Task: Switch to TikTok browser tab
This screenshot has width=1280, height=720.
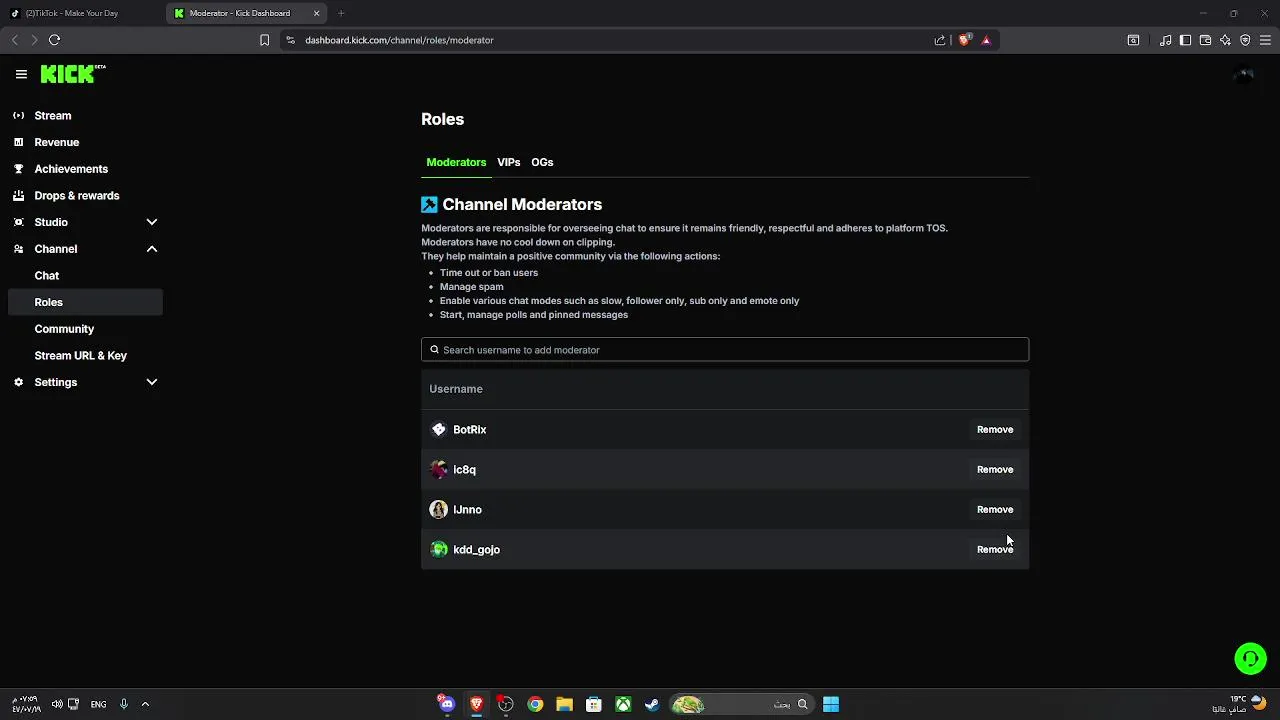Action: coord(82,13)
